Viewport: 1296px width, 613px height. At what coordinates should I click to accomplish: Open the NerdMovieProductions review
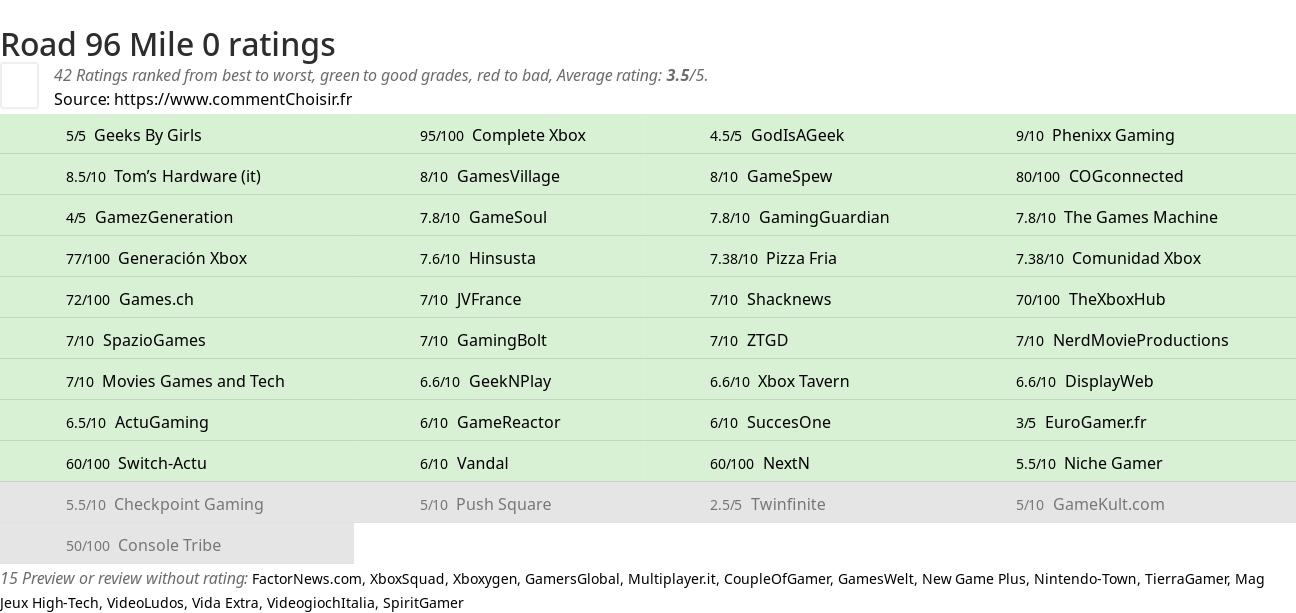1141,340
